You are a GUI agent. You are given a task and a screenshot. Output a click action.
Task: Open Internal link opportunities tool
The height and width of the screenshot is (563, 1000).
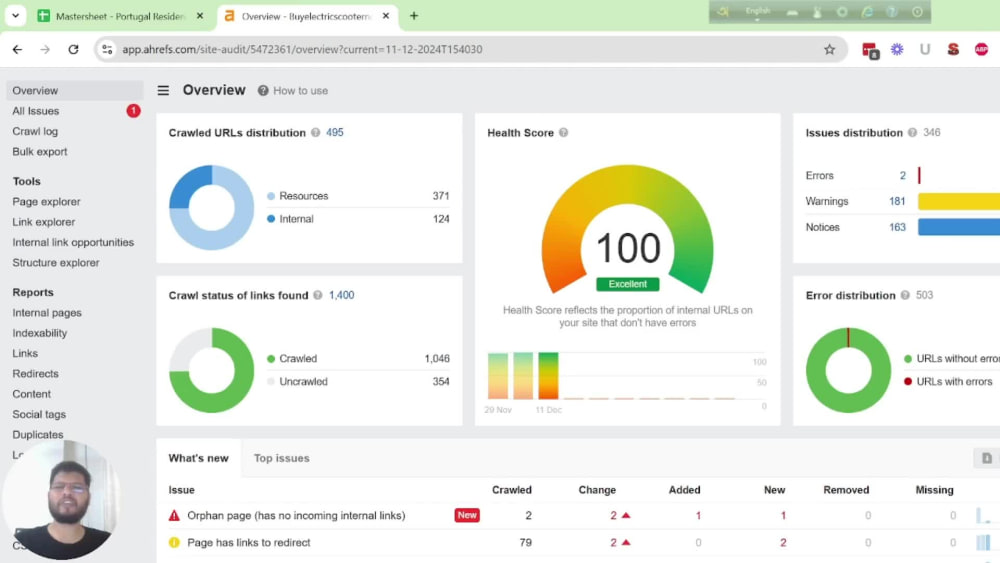(x=73, y=242)
